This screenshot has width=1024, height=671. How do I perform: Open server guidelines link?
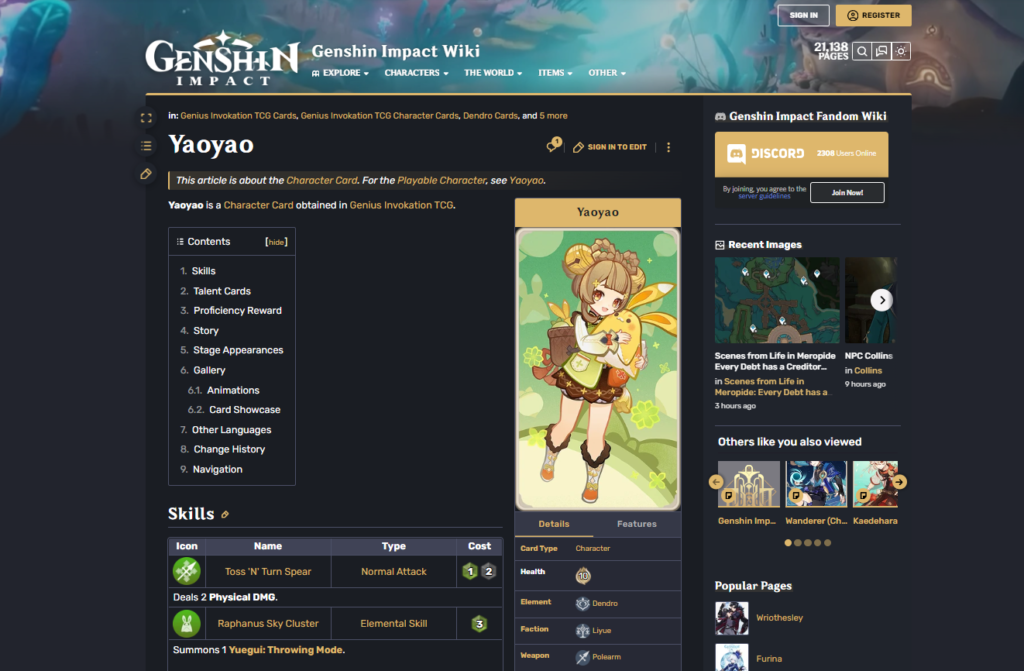764,196
